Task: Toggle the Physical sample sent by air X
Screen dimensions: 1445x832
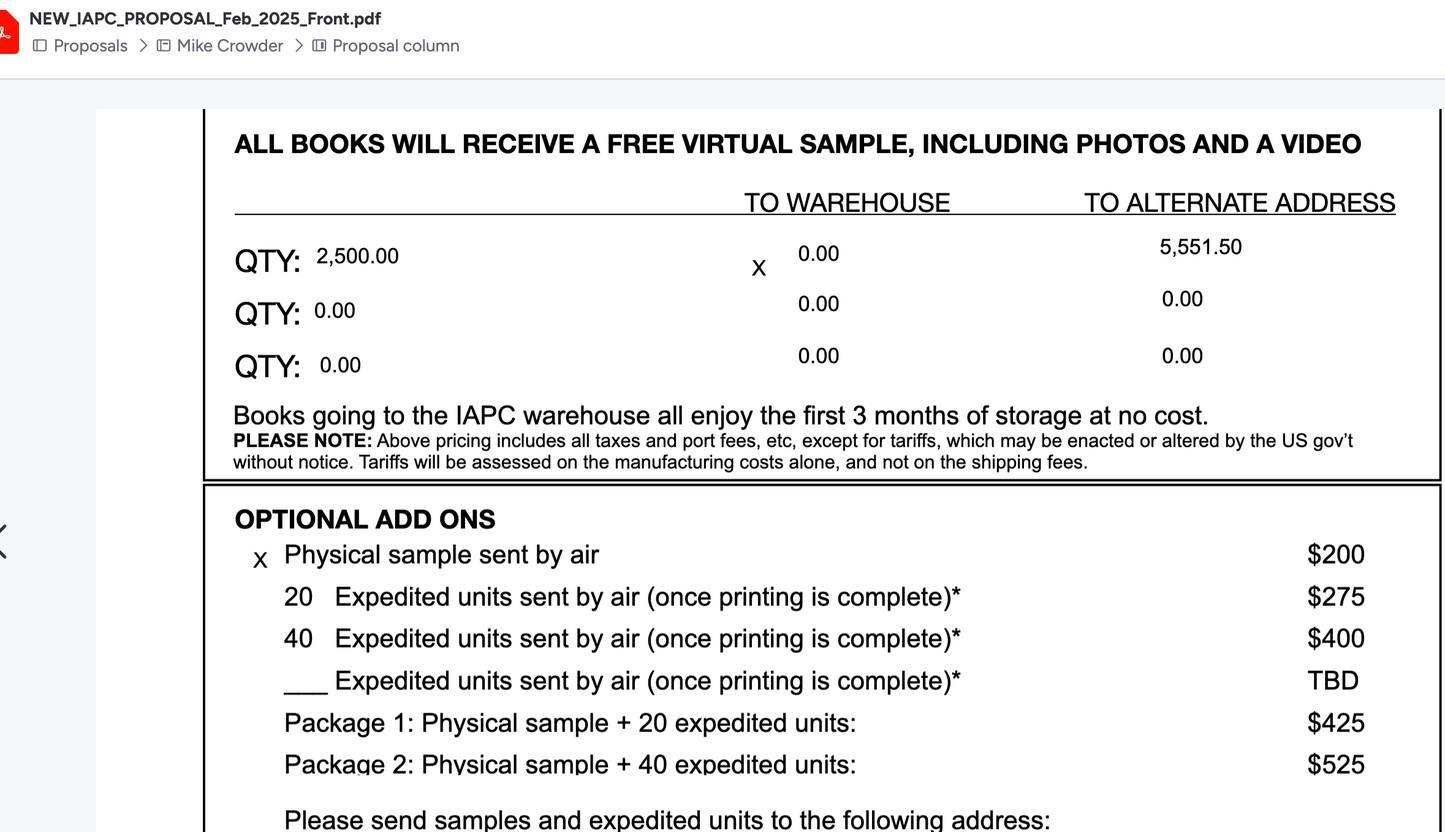Action: tap(260, 560)
